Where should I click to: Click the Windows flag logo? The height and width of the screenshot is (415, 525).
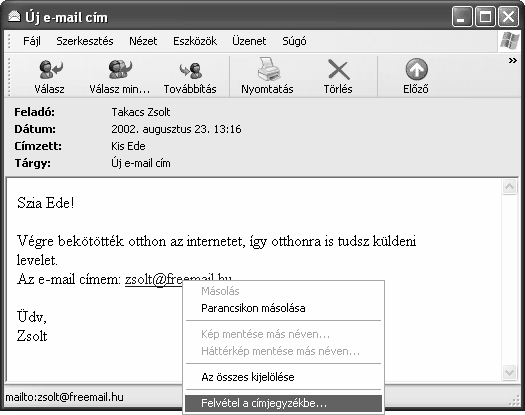tap(509, 41)
